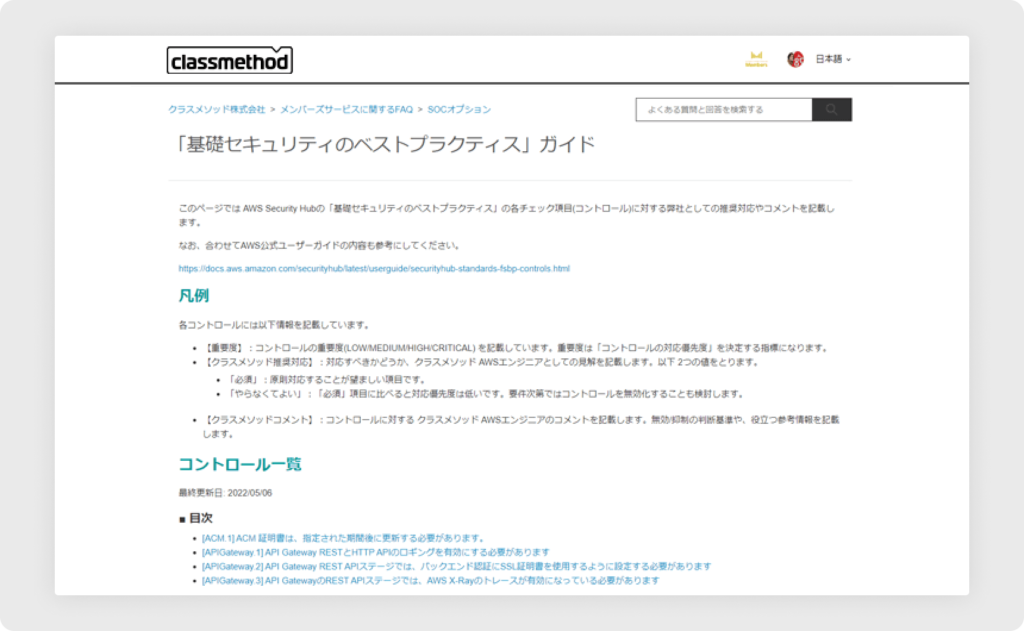Screen dimensions: 1024x631
Task: Open the Members crown icon
Action: pyautogui.click(x=756, y=60)
